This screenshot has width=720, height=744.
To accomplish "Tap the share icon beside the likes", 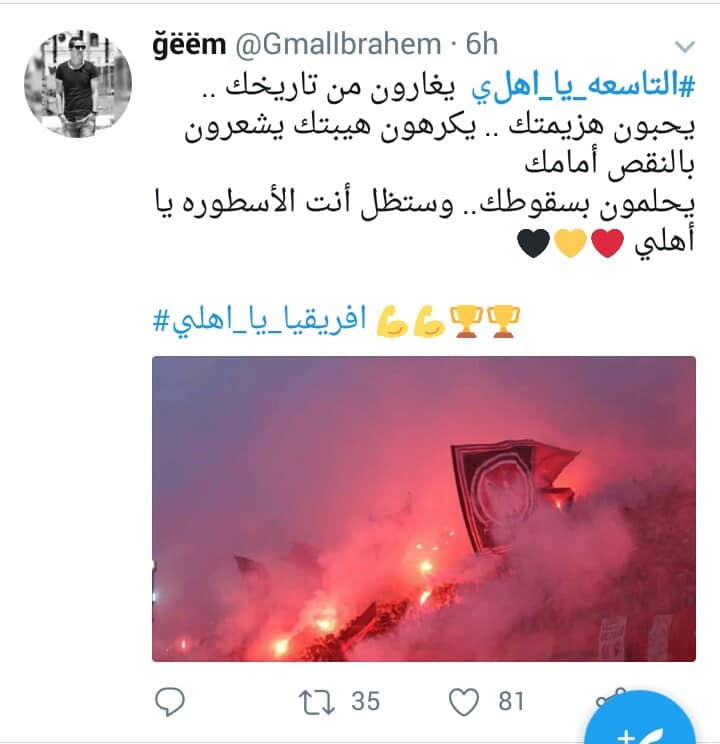I will [x=608, y=698].
